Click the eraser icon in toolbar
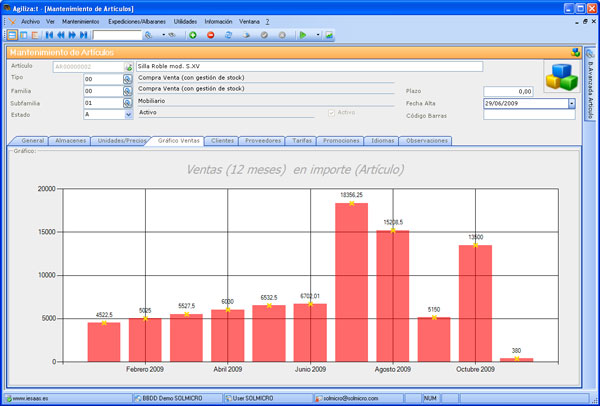 tap(246, 35)
